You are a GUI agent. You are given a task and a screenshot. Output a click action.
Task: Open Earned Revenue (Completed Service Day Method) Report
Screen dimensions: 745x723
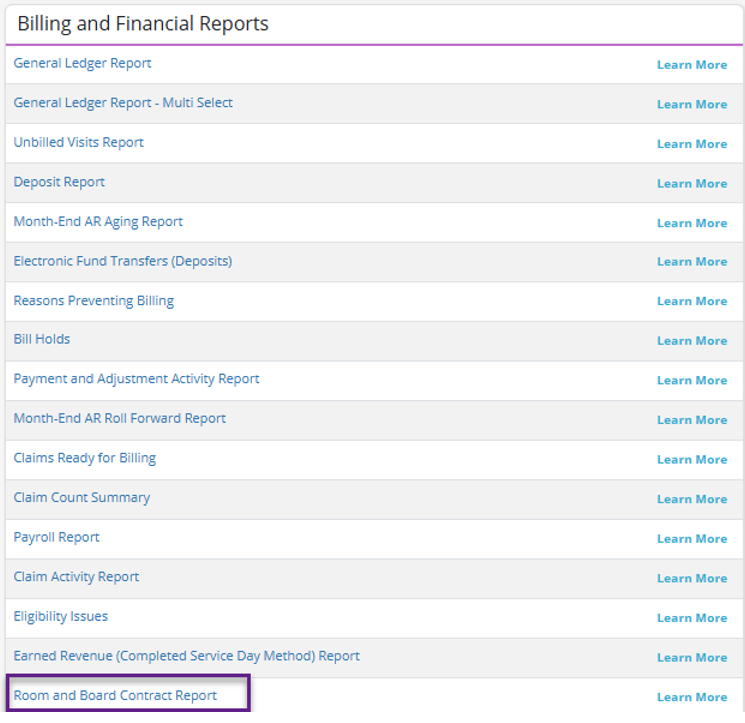[x=186, y=656]
